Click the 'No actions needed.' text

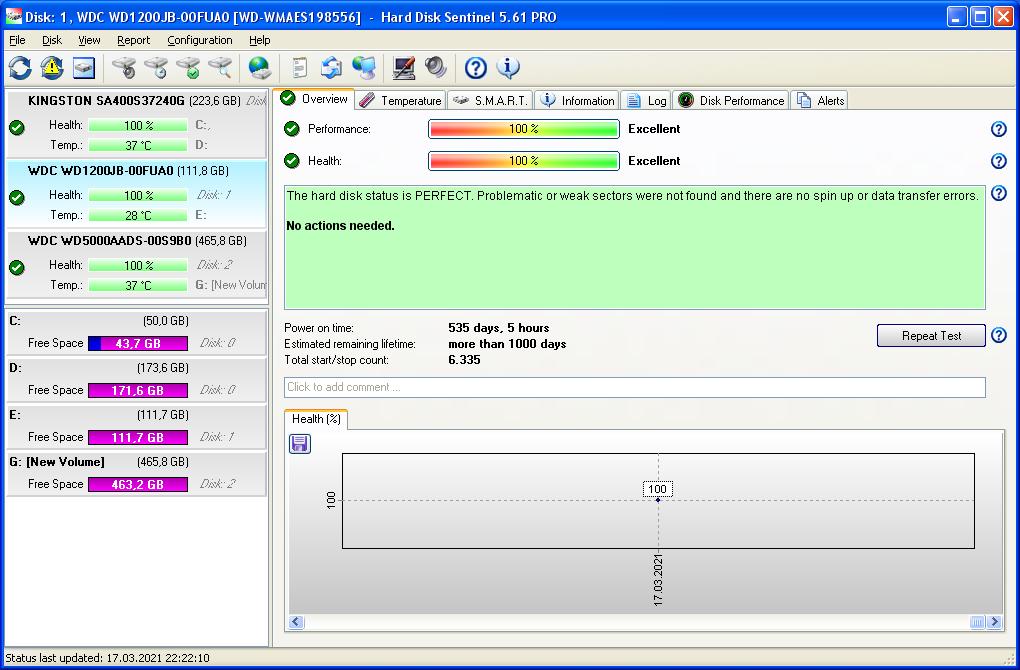tap(340, 226)
